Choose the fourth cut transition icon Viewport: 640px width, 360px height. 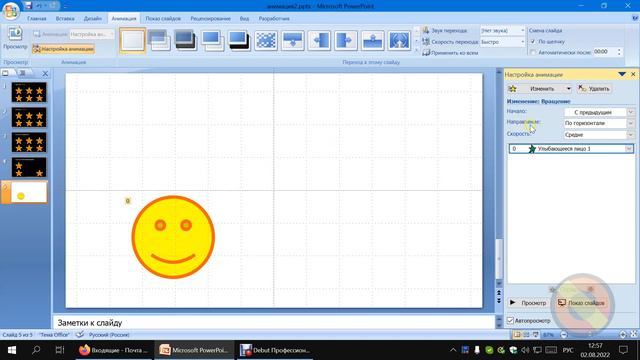[x=212, y=40]
